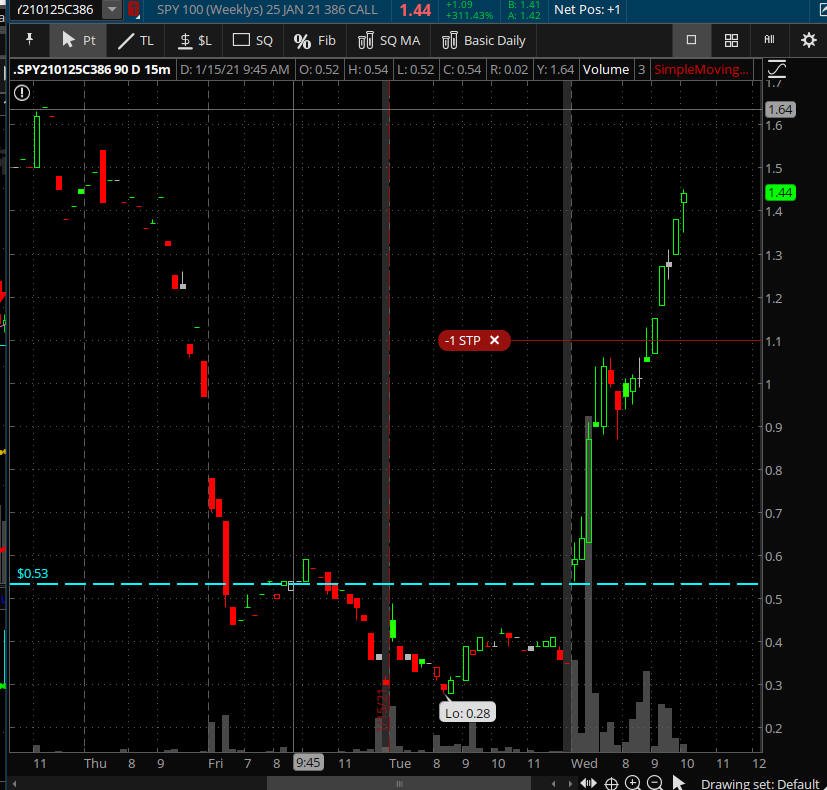Switch to grid chart layout
Screen dimensions: 827x790
coord(731,40)
